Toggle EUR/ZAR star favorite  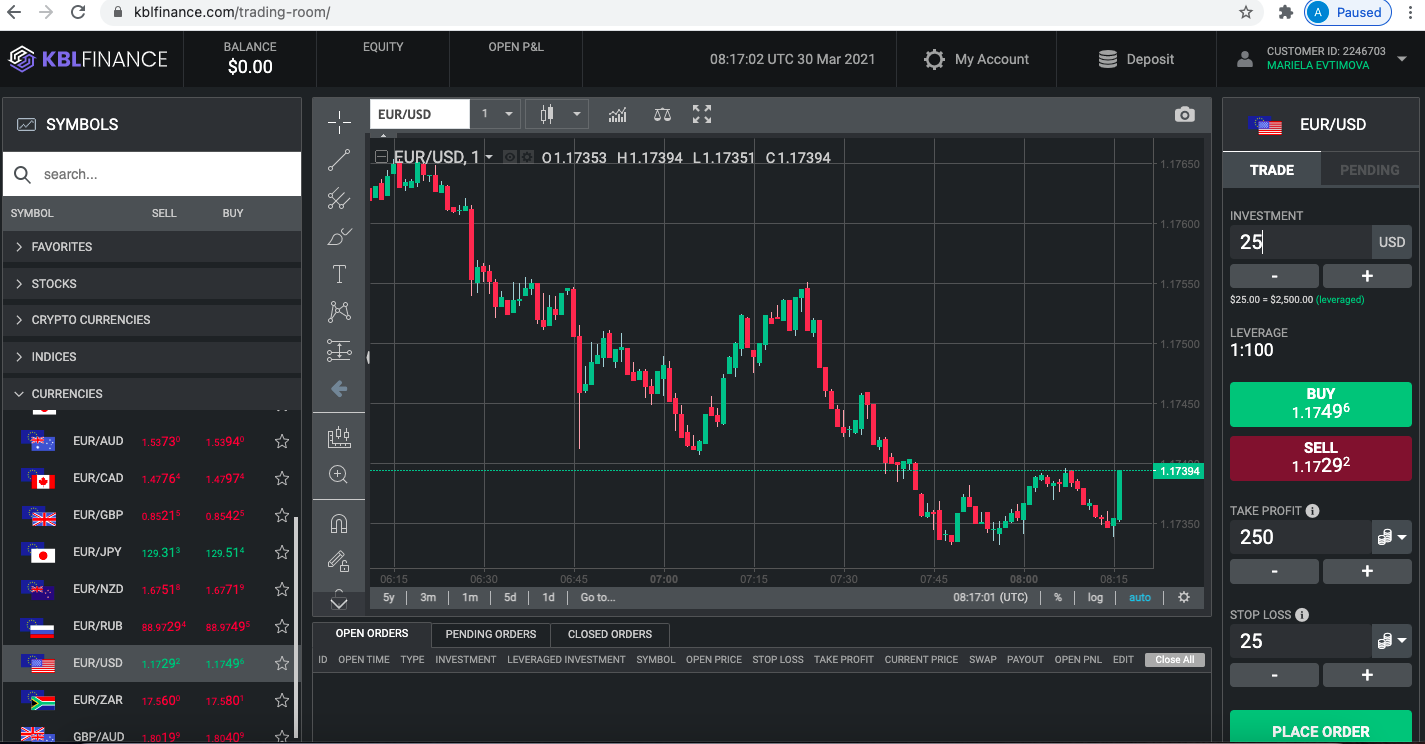[x=282, y=700]
